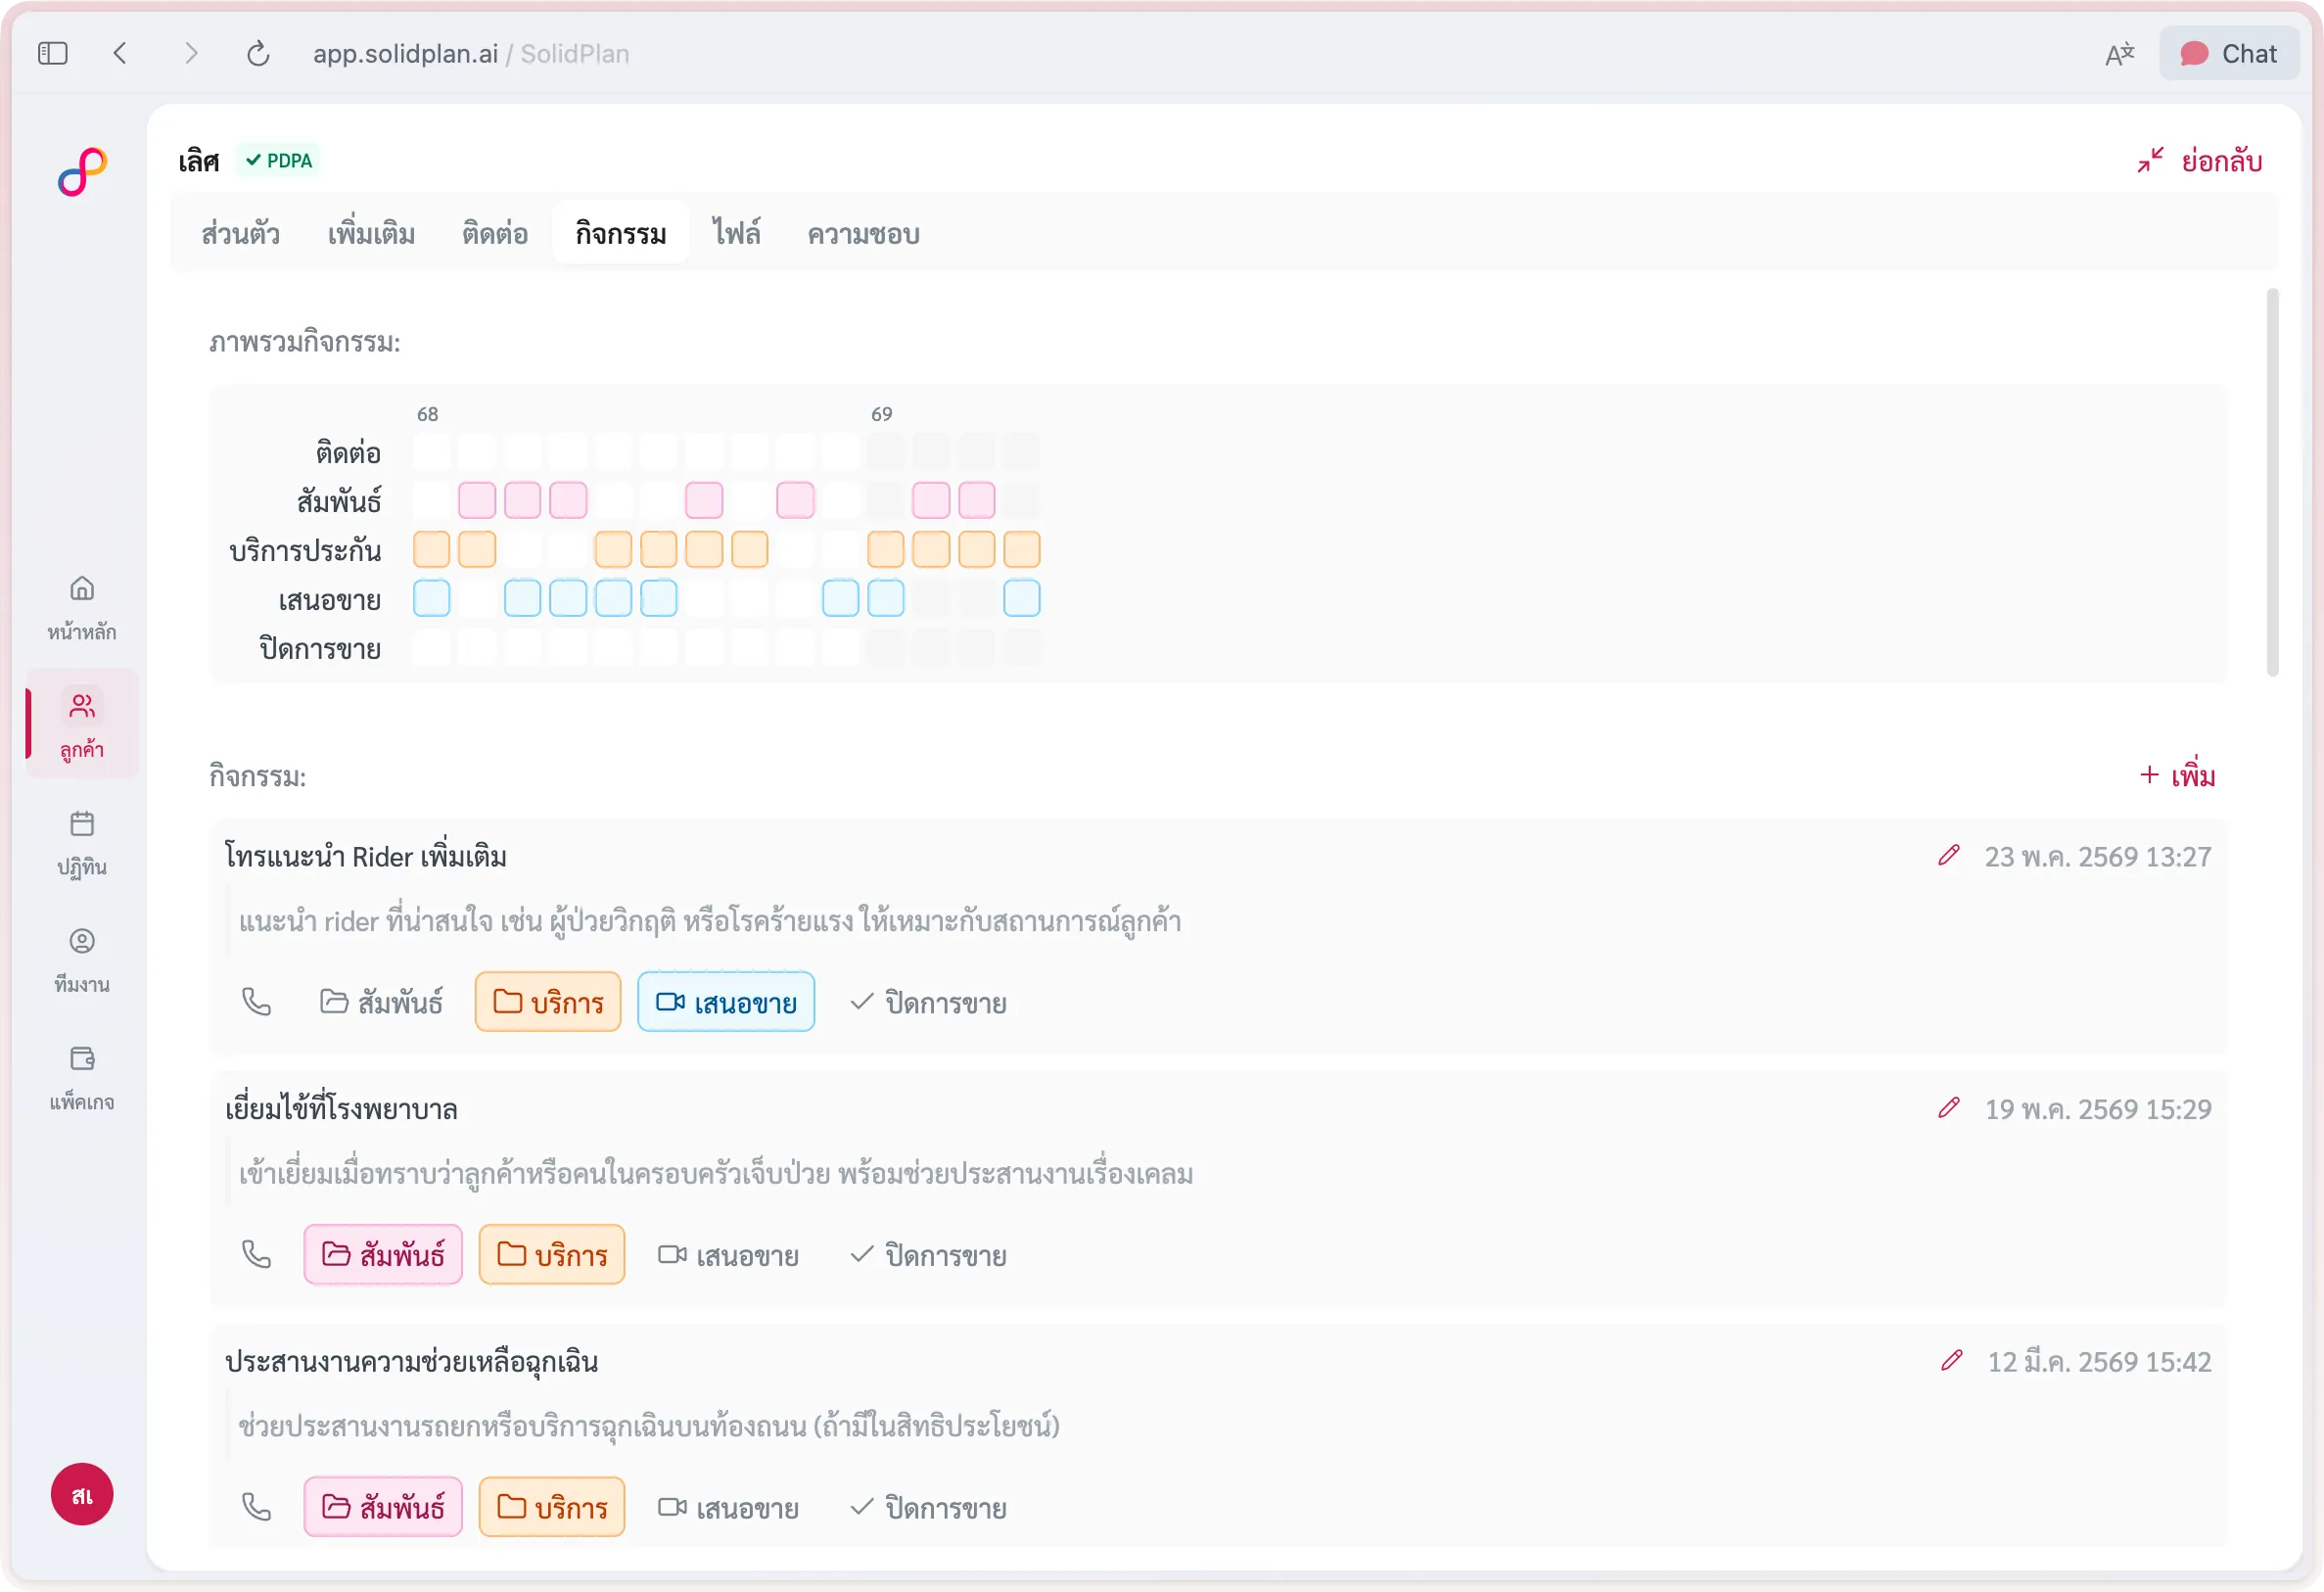The width and height of the screenshot is (2324, 1592).
Task: Switch to the ไฟล์ tab
Action: pyautogui.click(x=736, y=233)
